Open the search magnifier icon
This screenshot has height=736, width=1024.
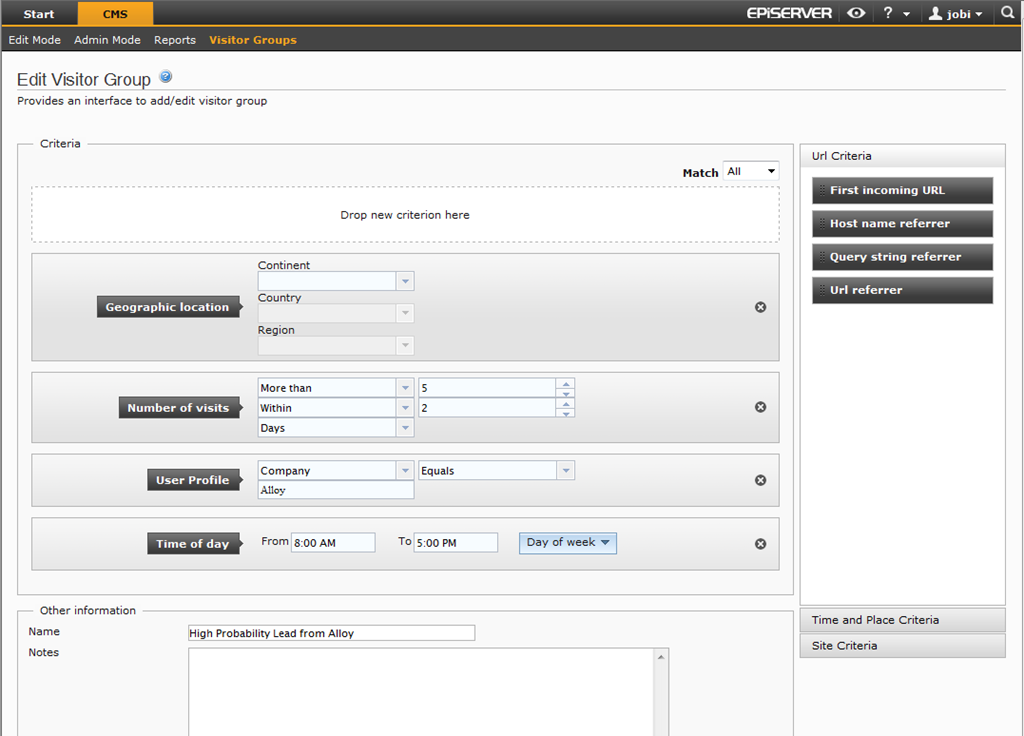click(x=1007, y=13)
